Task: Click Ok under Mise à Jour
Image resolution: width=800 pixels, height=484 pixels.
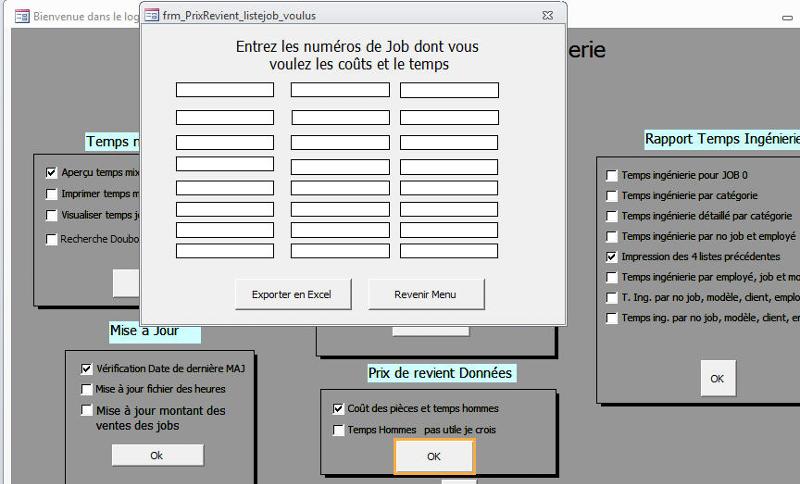Action: [x=158, y=455]
